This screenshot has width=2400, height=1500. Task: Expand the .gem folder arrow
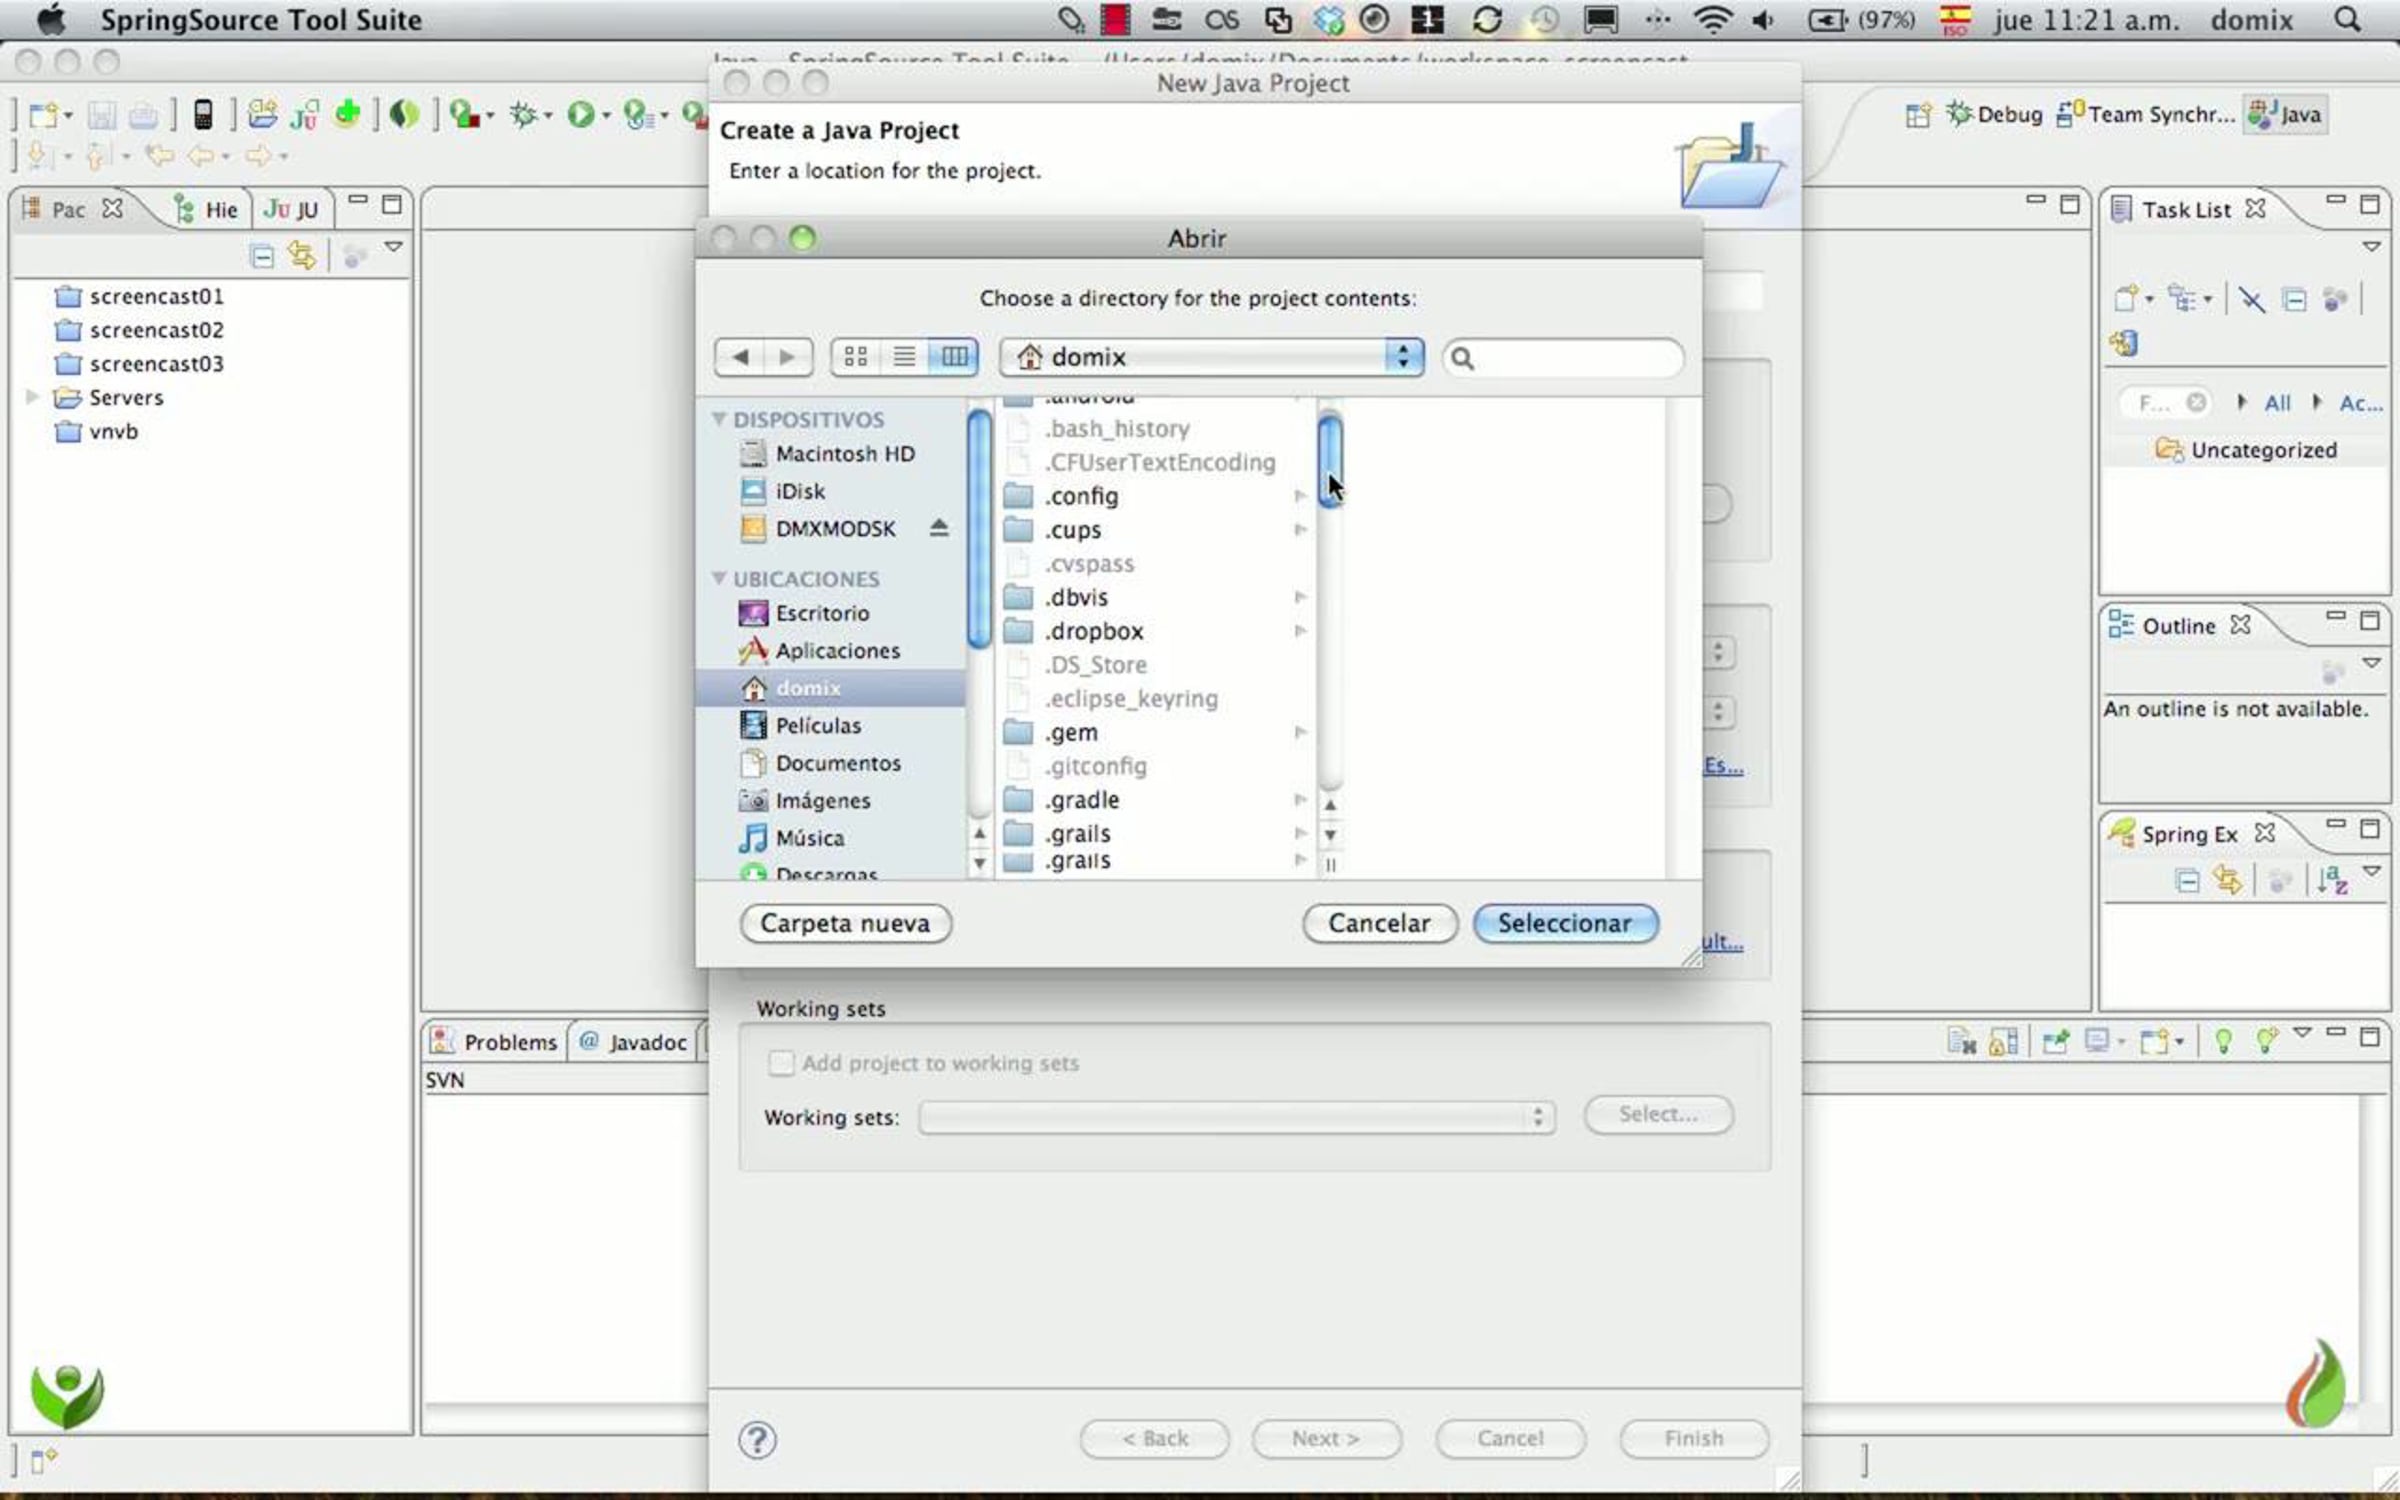1300,732
